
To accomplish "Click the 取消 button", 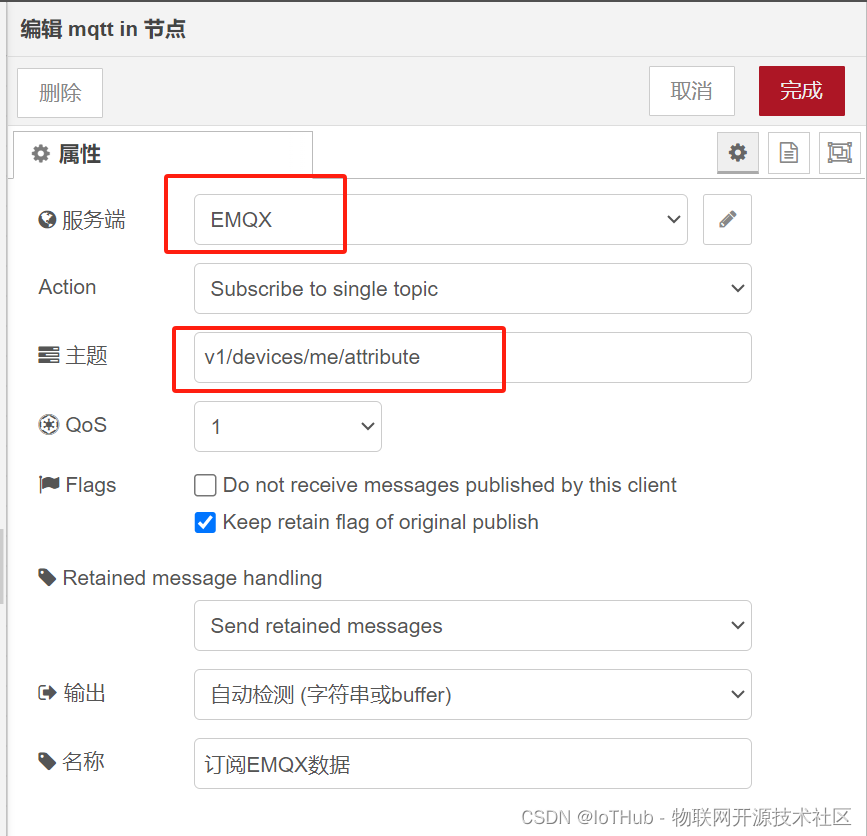I will pos(692,91).
